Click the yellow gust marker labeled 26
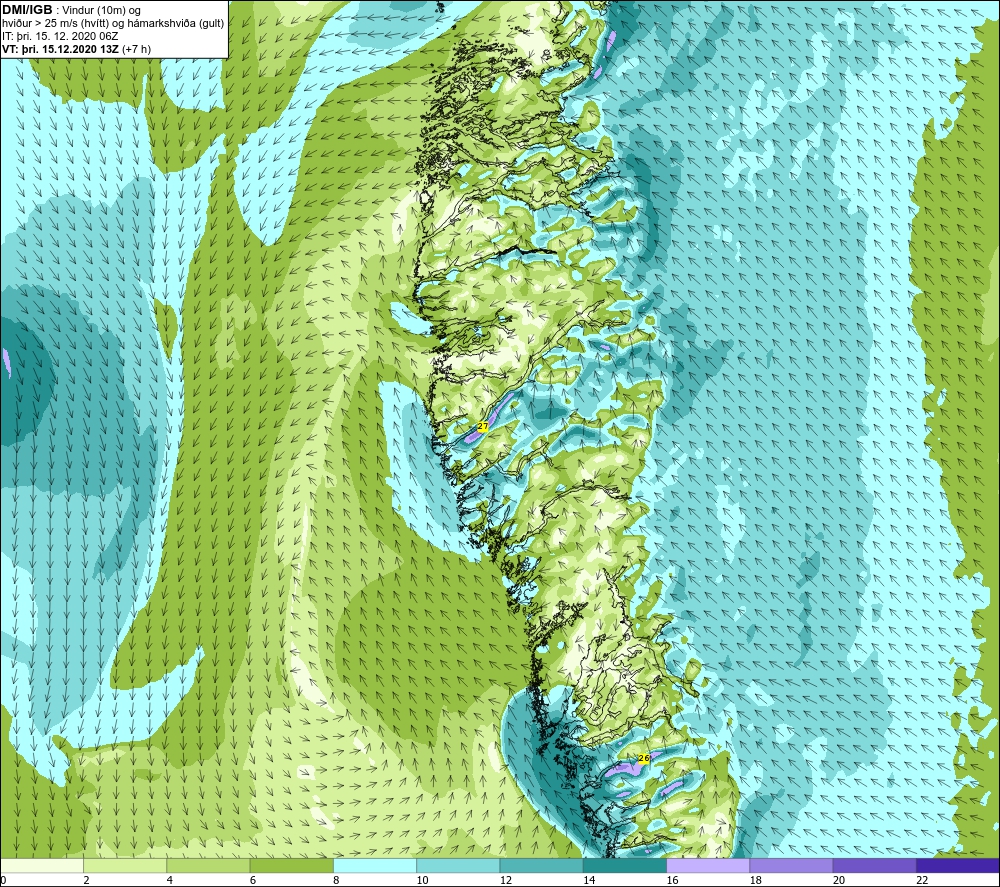Screen dimensions: 1000x887 coord(643,758)
